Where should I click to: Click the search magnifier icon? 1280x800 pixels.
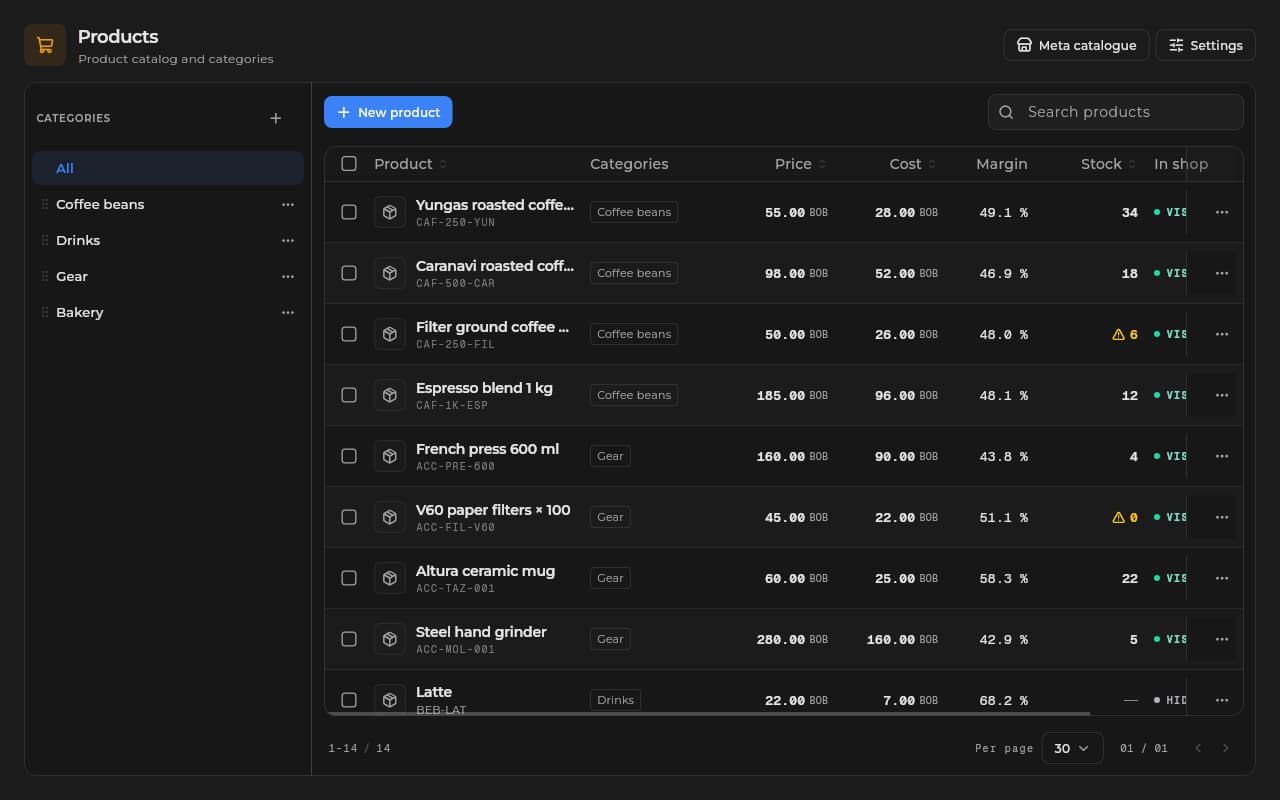[1007, 112]
